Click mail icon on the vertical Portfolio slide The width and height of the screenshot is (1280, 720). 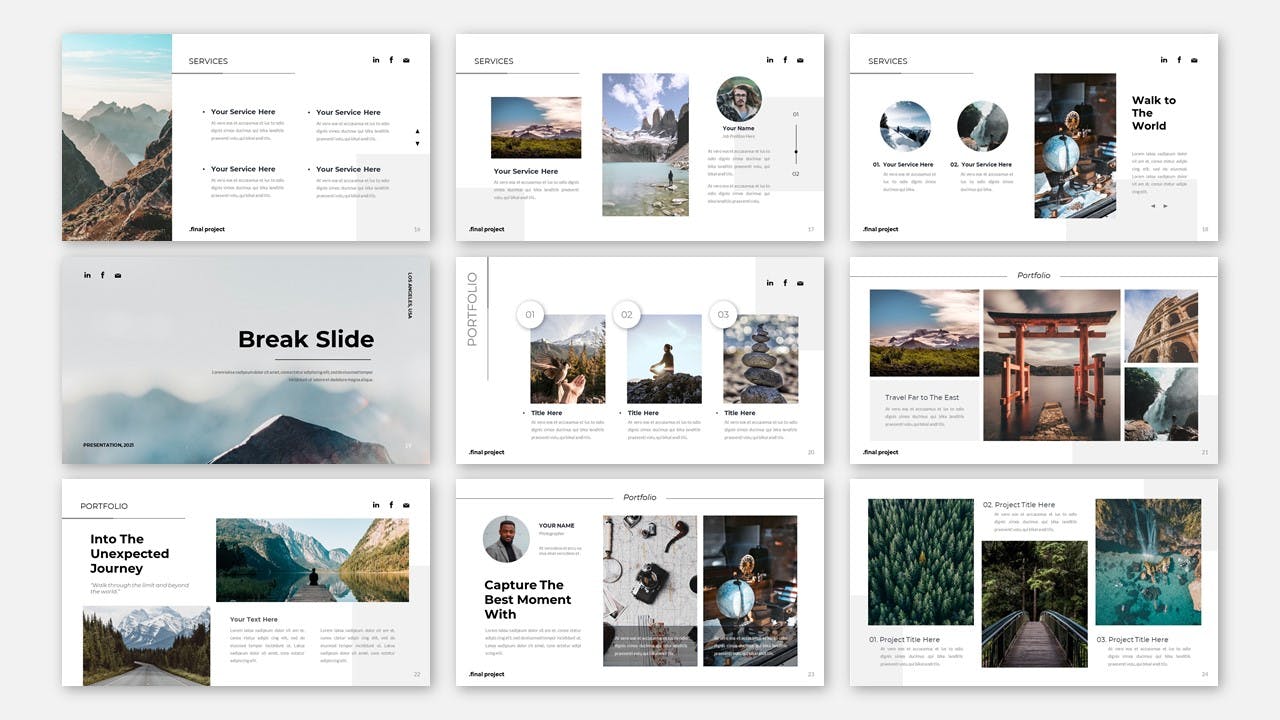[800, 283]
